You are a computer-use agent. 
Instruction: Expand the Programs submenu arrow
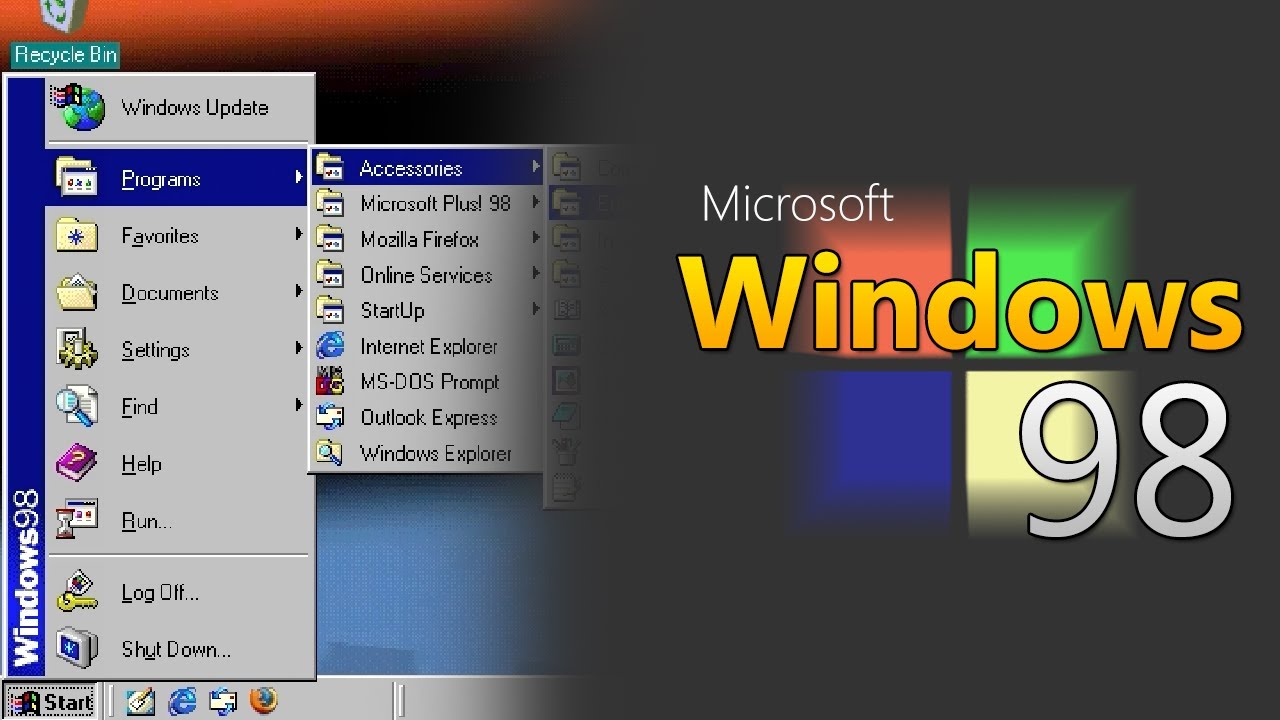click(x=298, y=178)
